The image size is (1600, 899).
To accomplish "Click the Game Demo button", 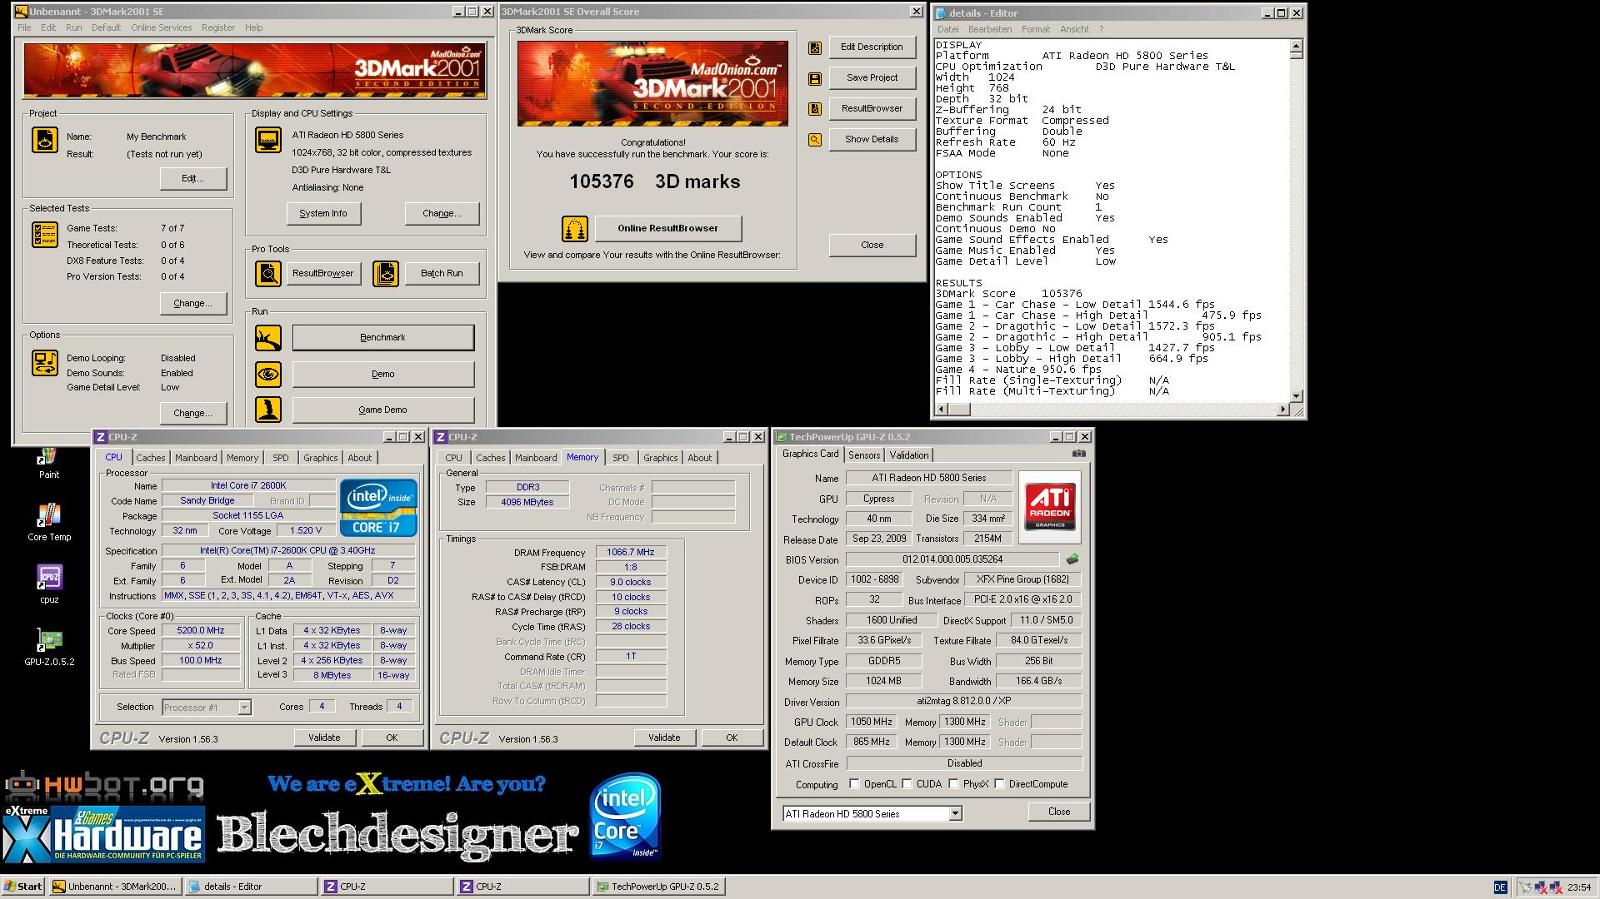I will [383, 410].
